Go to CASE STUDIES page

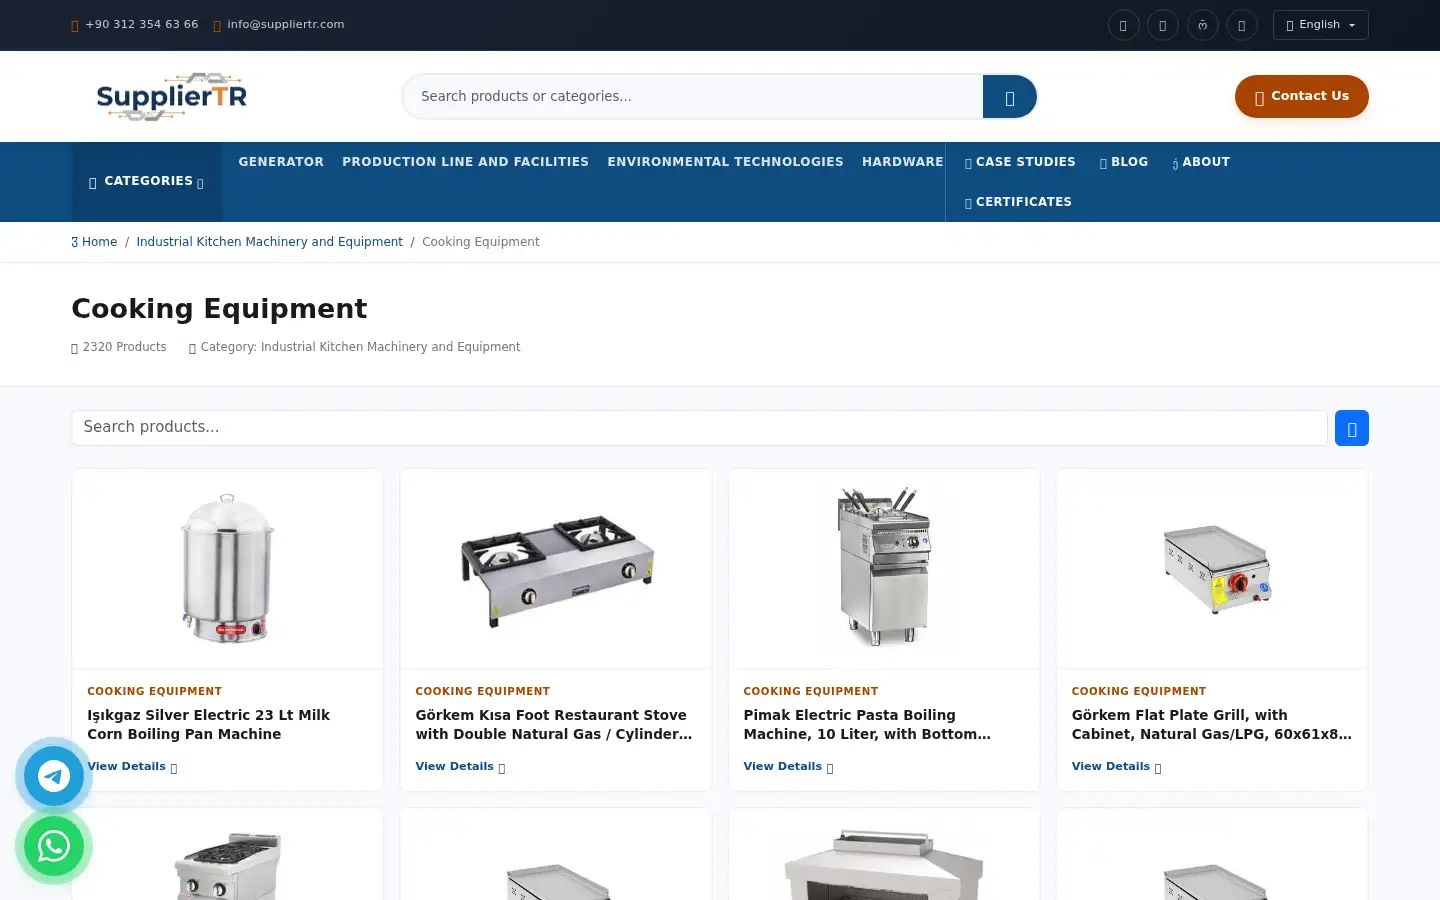click(1020, 162)
